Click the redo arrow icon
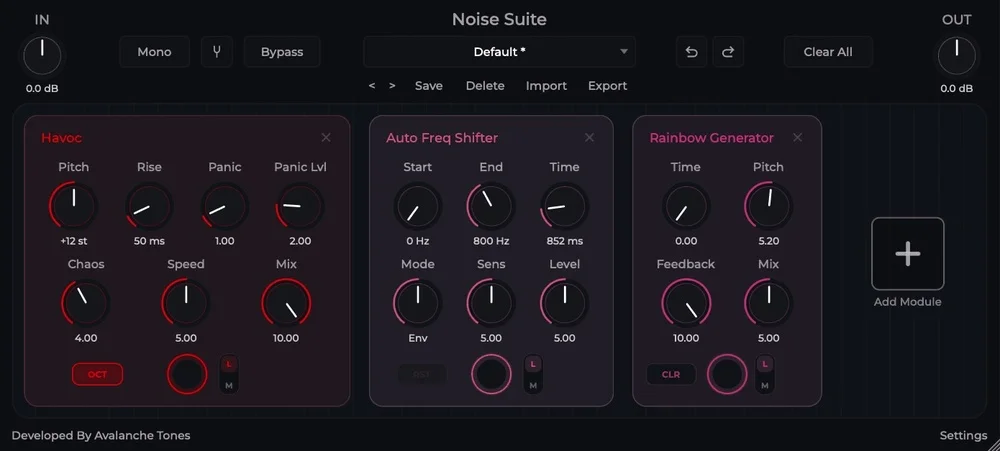This screenshot has width=1000, height=451. [728, 52]
